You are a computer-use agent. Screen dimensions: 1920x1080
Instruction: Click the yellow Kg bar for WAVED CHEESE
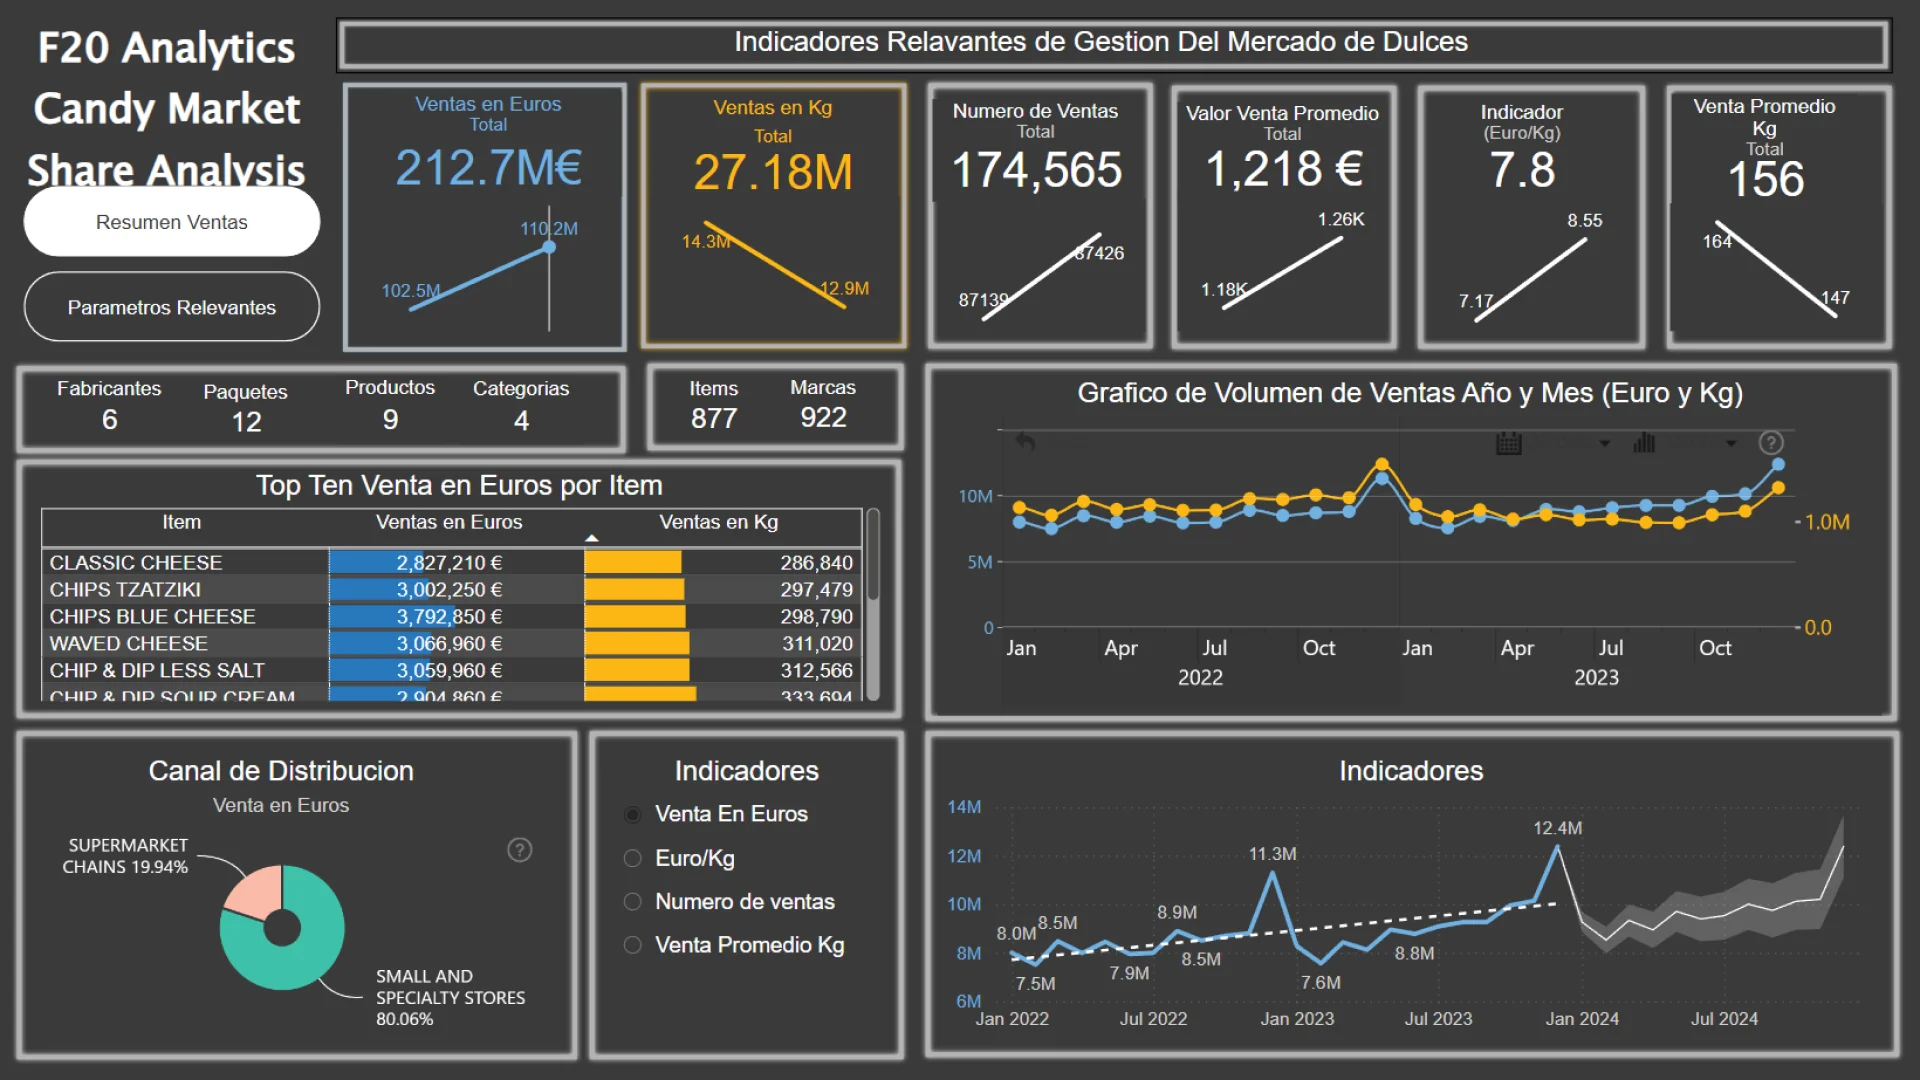click(636, 644)
